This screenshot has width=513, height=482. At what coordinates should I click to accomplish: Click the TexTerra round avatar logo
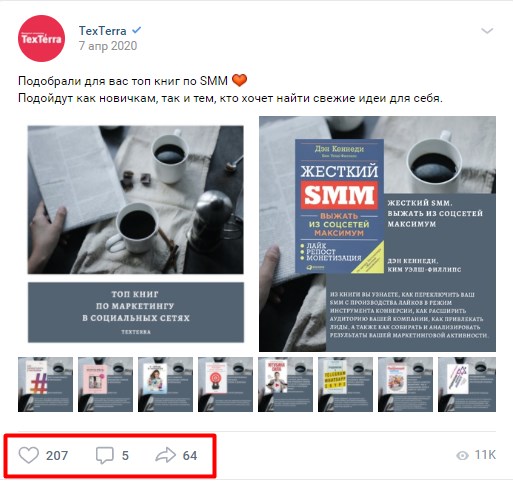coord(41,38)
